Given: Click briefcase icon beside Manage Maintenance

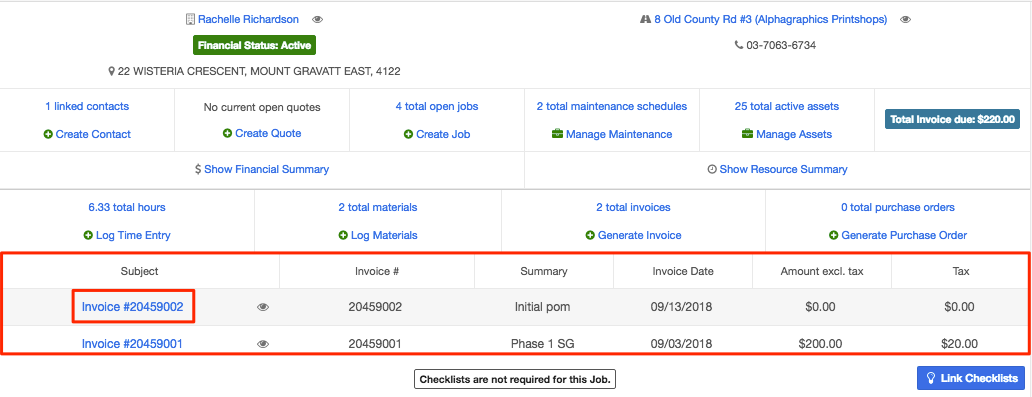Looking at the screenshot, I should (557, 134).
